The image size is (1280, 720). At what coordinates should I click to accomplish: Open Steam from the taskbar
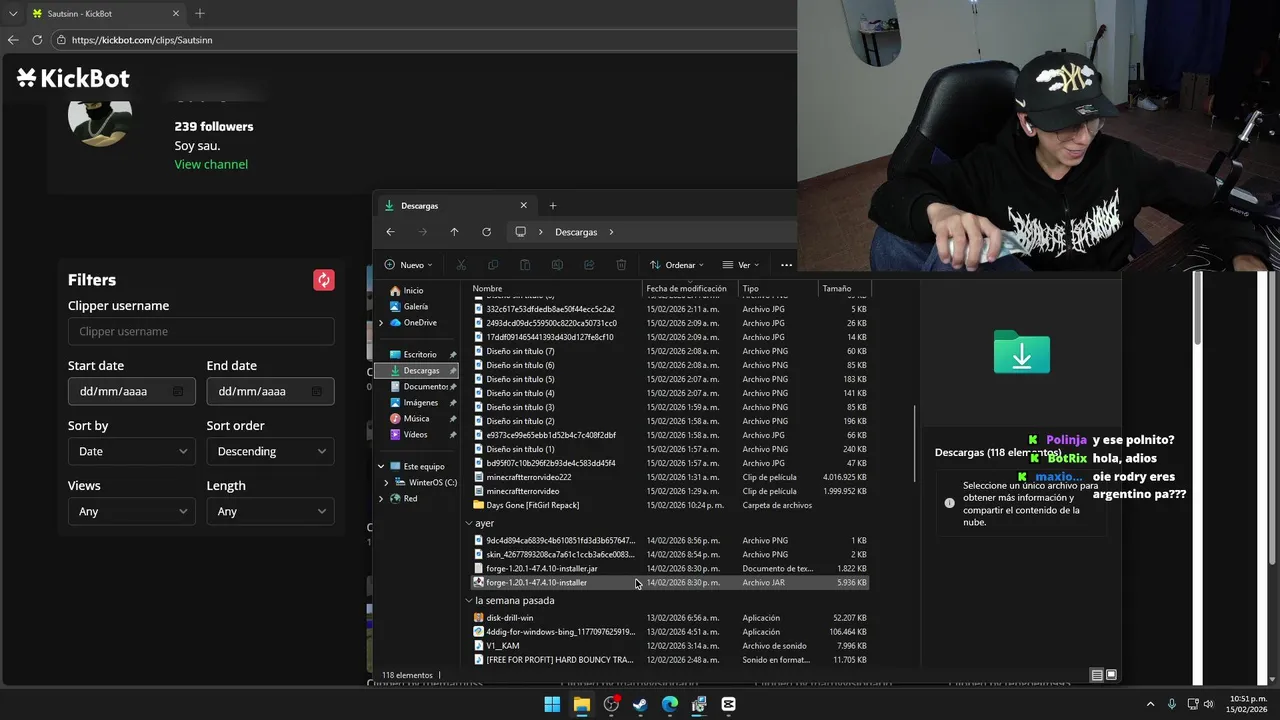(640, 704)
